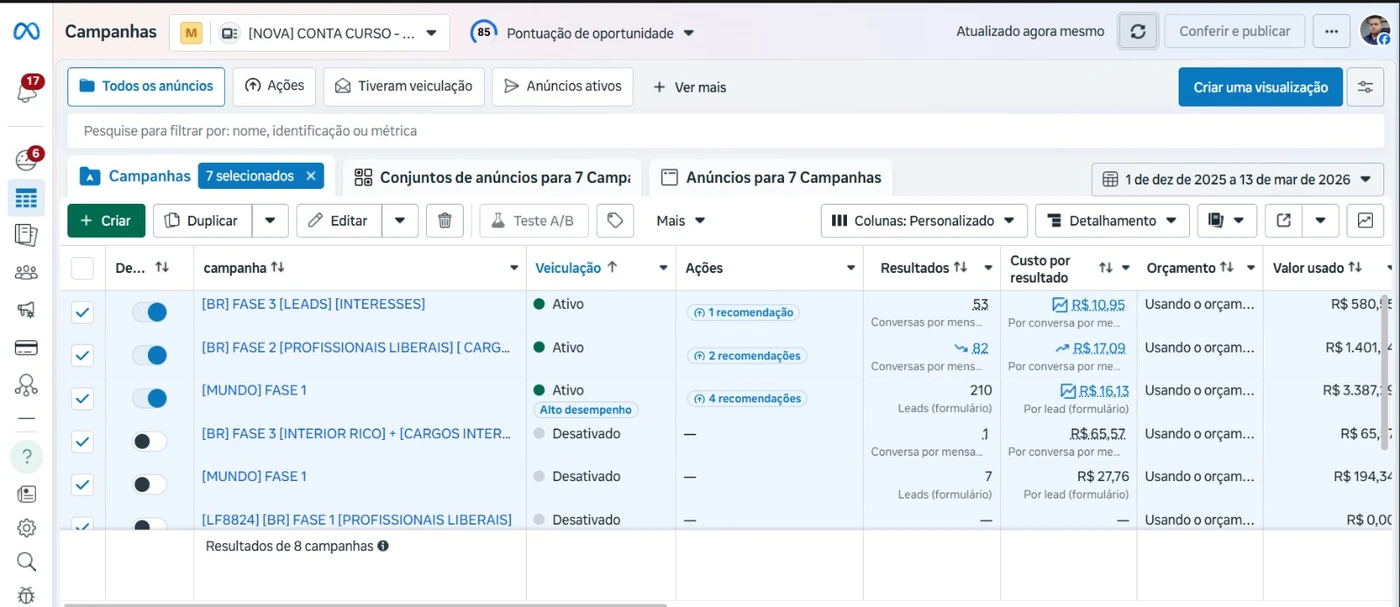The image size is (1400, 607).
Task: Select the Anúncios ativos view tab
Action: pyautogui.click(x=563, y=87)
